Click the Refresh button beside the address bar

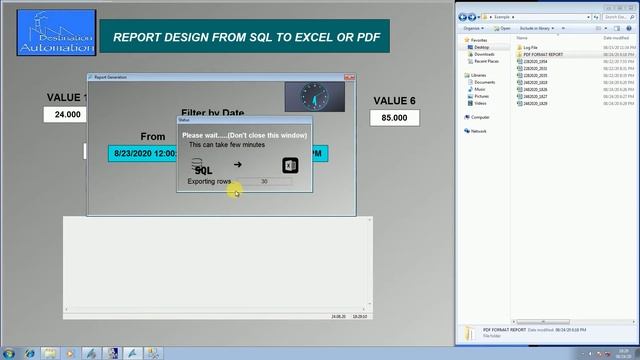[x=596, y=17]
